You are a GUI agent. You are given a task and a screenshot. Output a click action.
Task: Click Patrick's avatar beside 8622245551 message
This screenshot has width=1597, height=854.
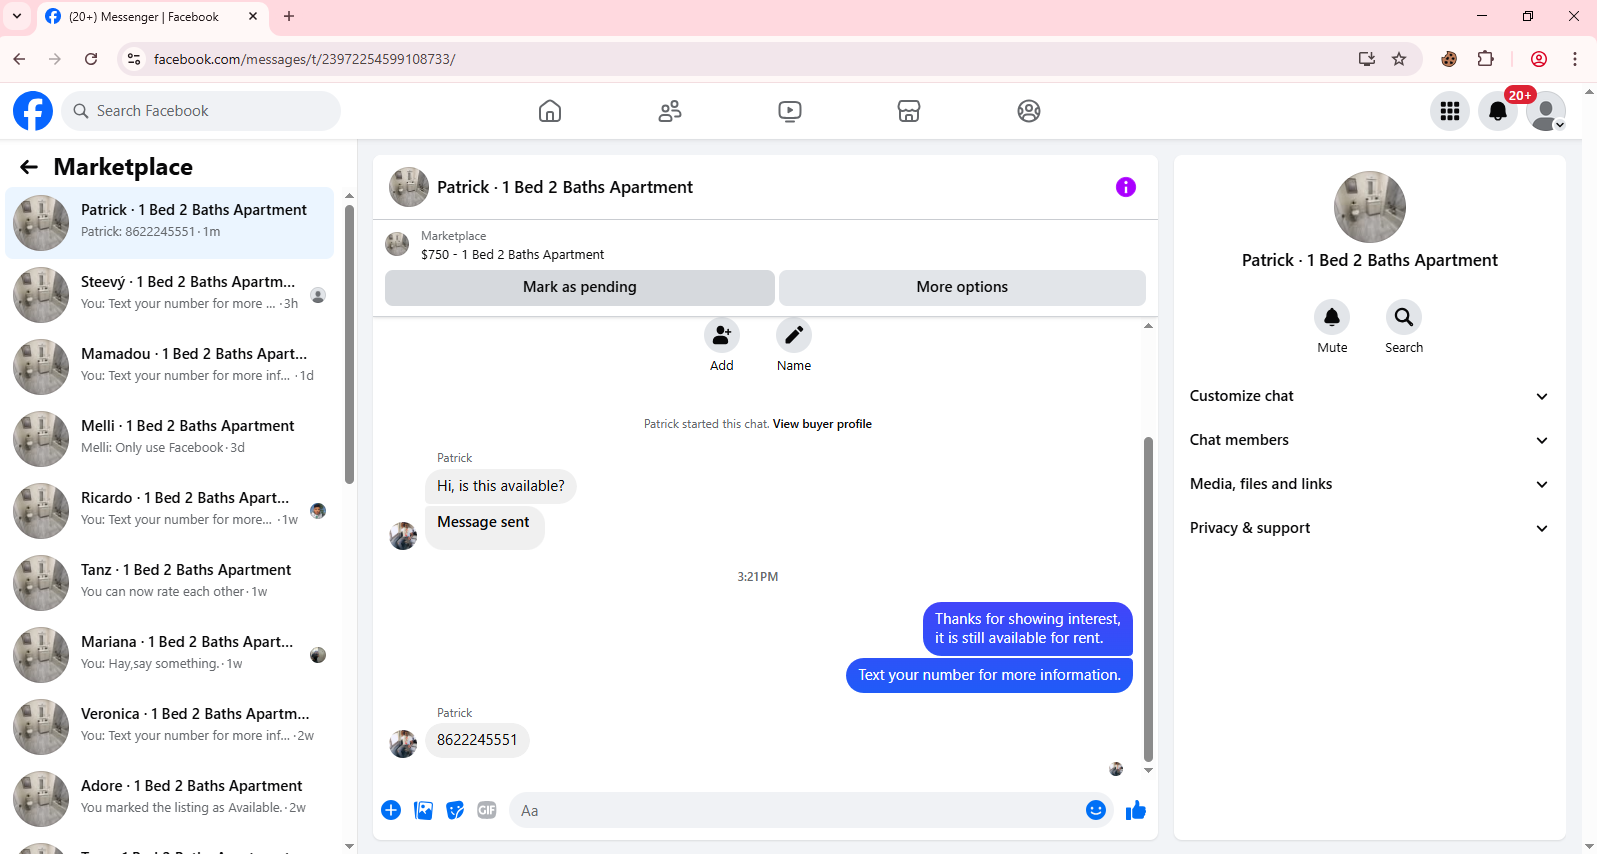point(403,743)
